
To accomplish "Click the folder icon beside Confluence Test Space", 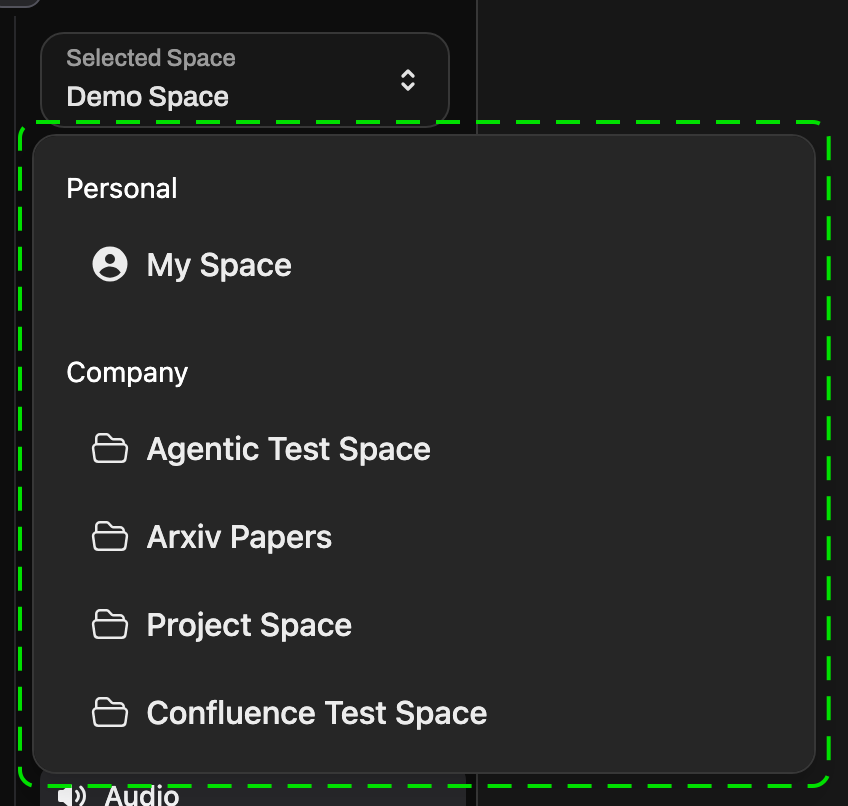I will [110, 712].
